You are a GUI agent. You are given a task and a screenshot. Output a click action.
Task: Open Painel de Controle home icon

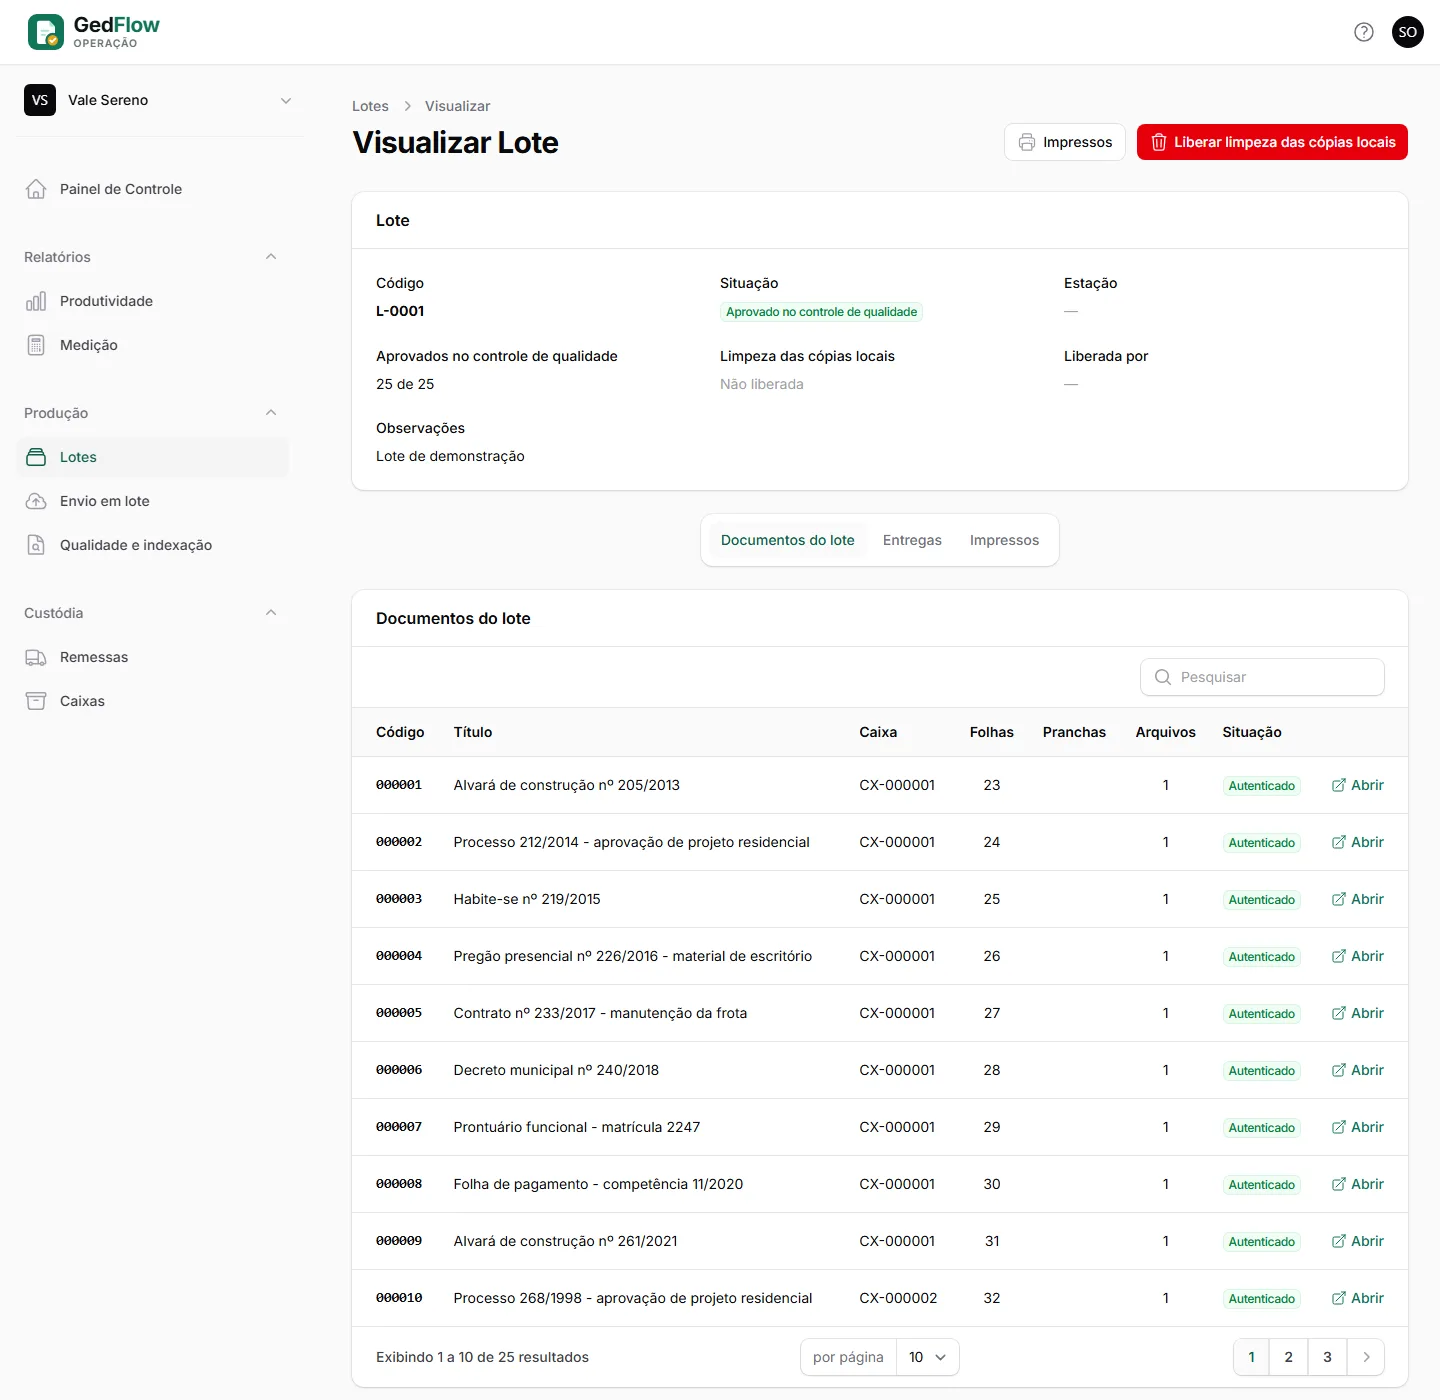36,189
